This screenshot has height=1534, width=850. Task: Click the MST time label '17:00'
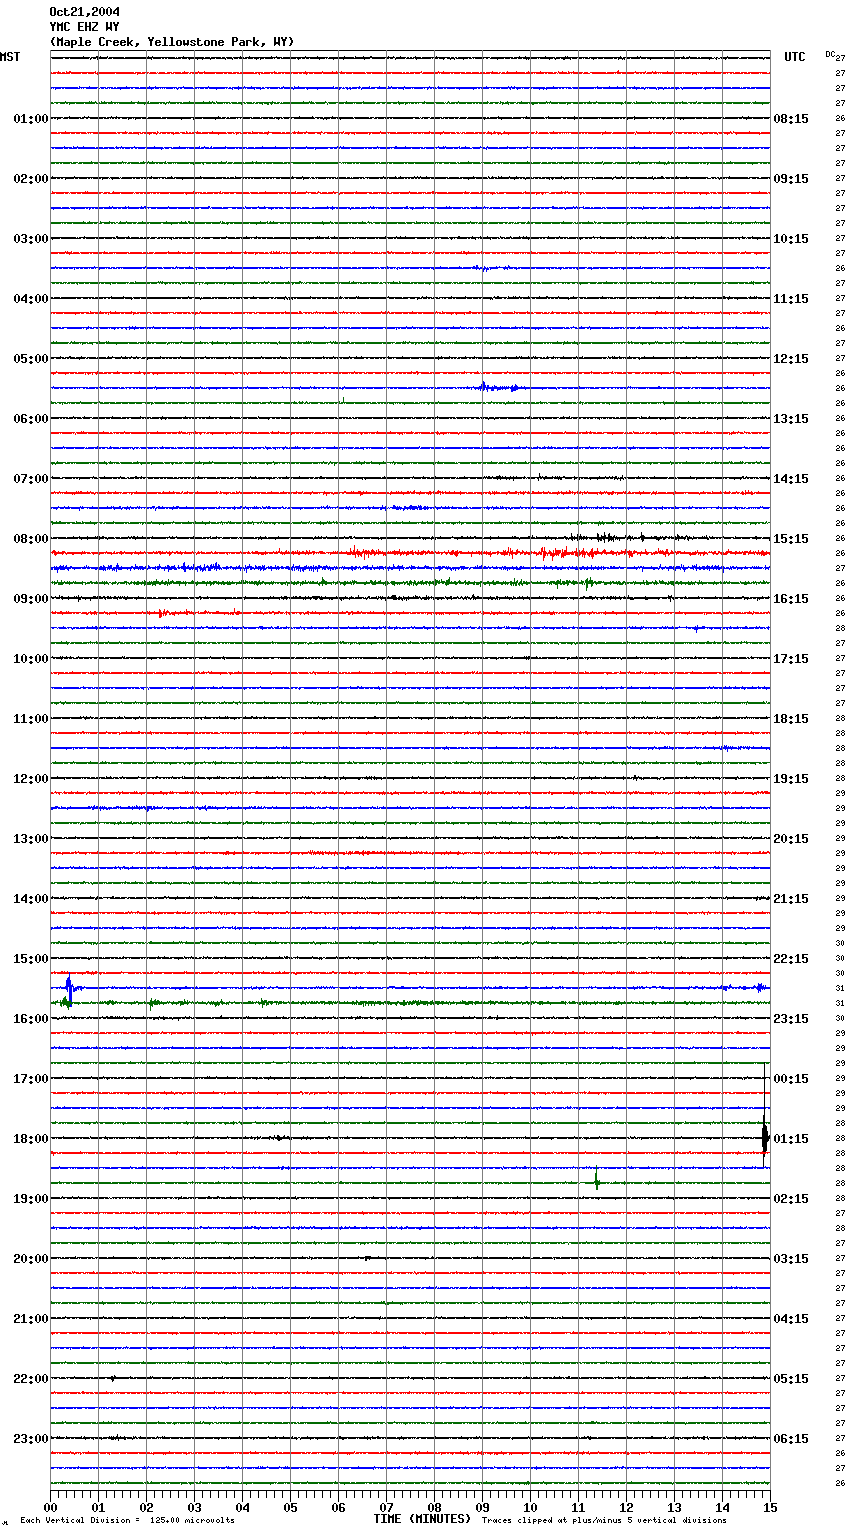31,1079
